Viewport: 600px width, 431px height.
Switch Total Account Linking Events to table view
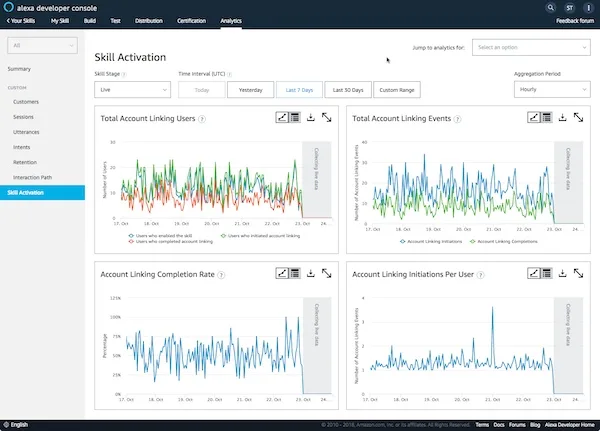click(x=546, y=118)
